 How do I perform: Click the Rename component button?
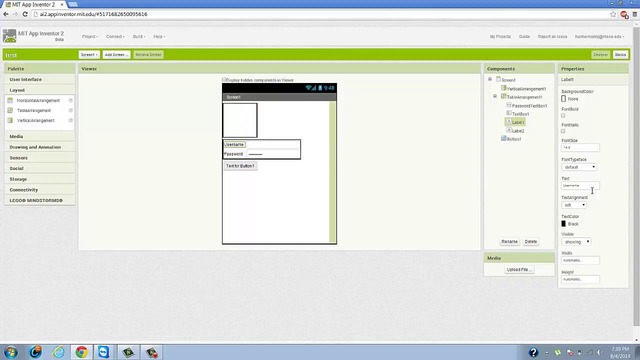coord(509,241)
